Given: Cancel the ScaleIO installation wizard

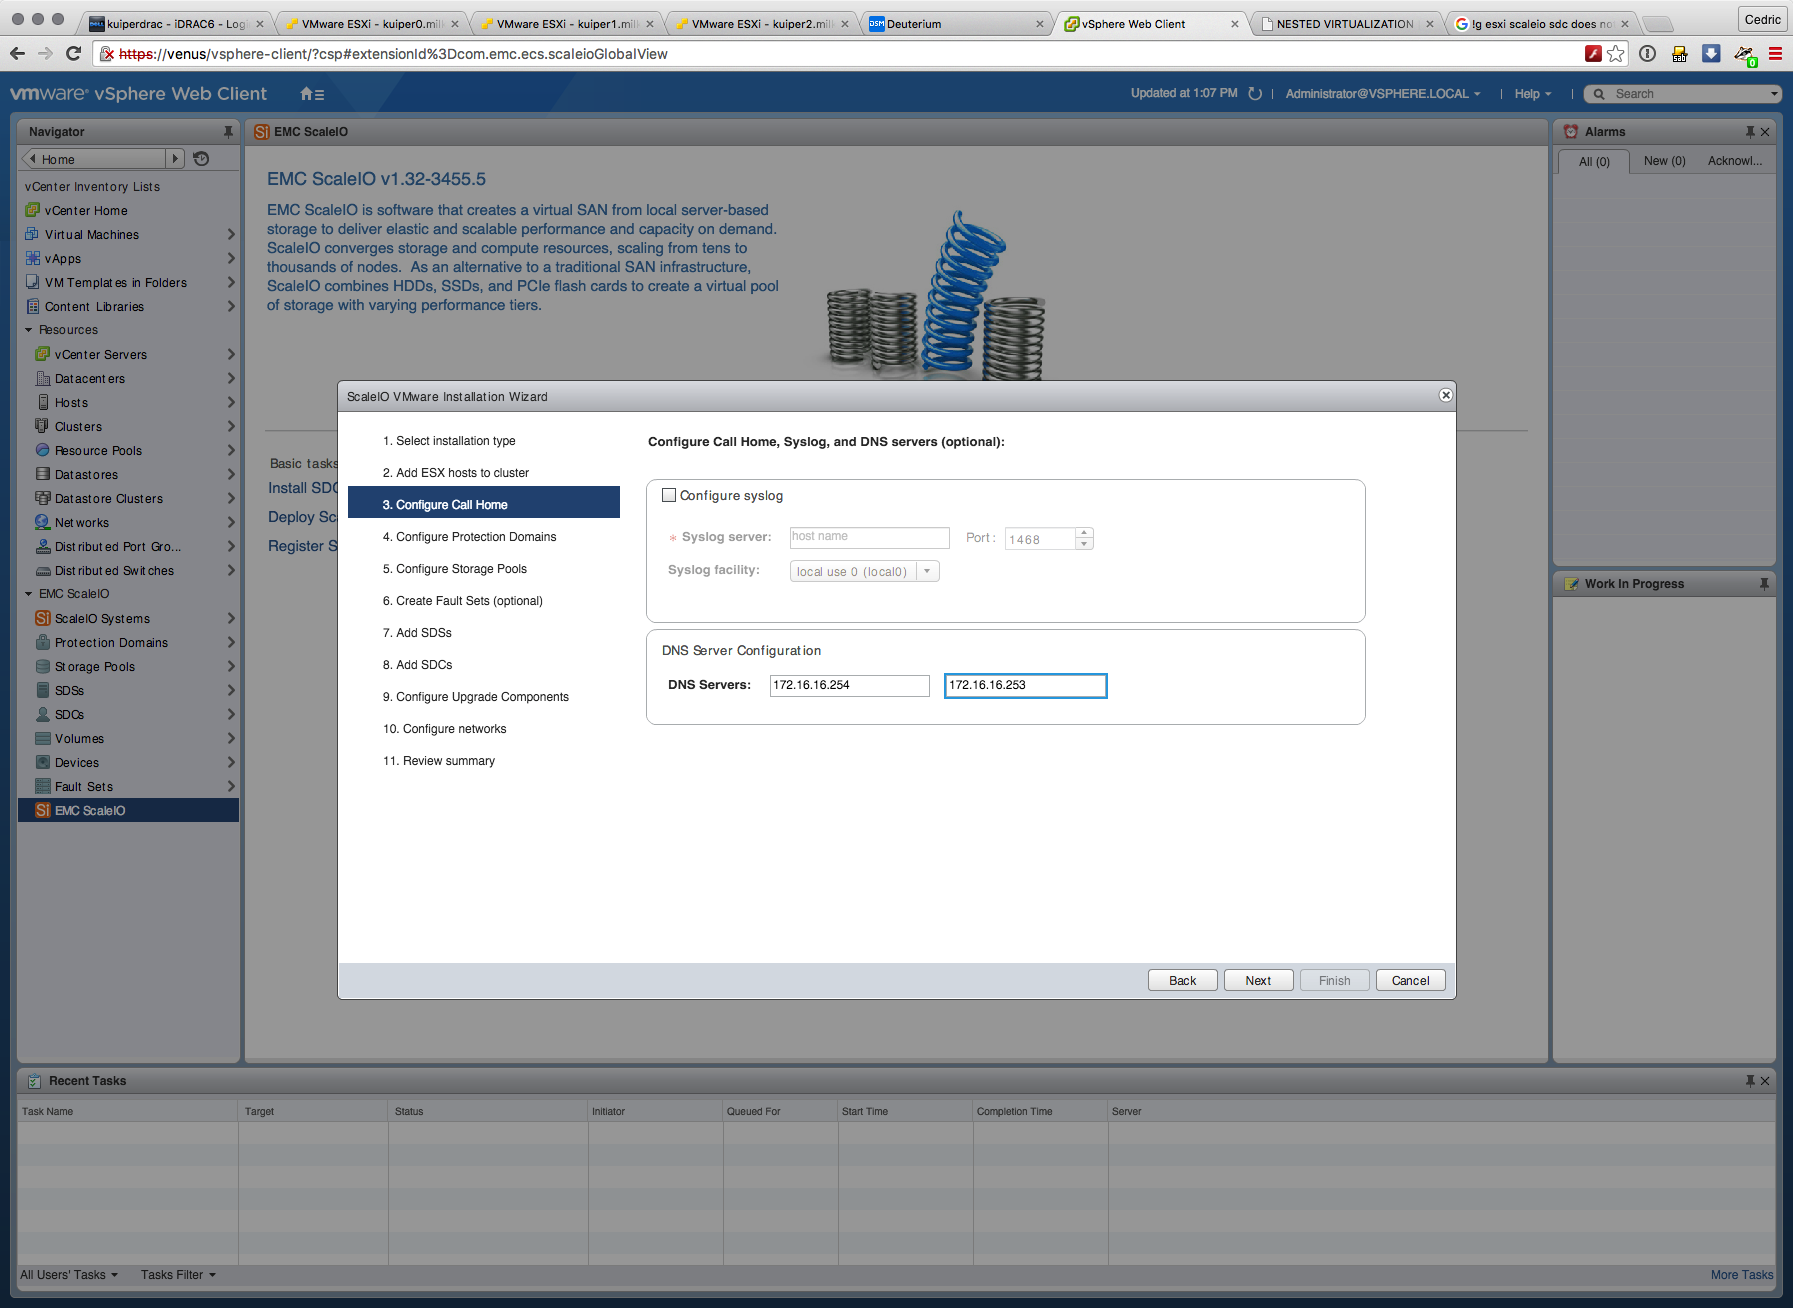Looking at the screenshot, I should 1410,981.
